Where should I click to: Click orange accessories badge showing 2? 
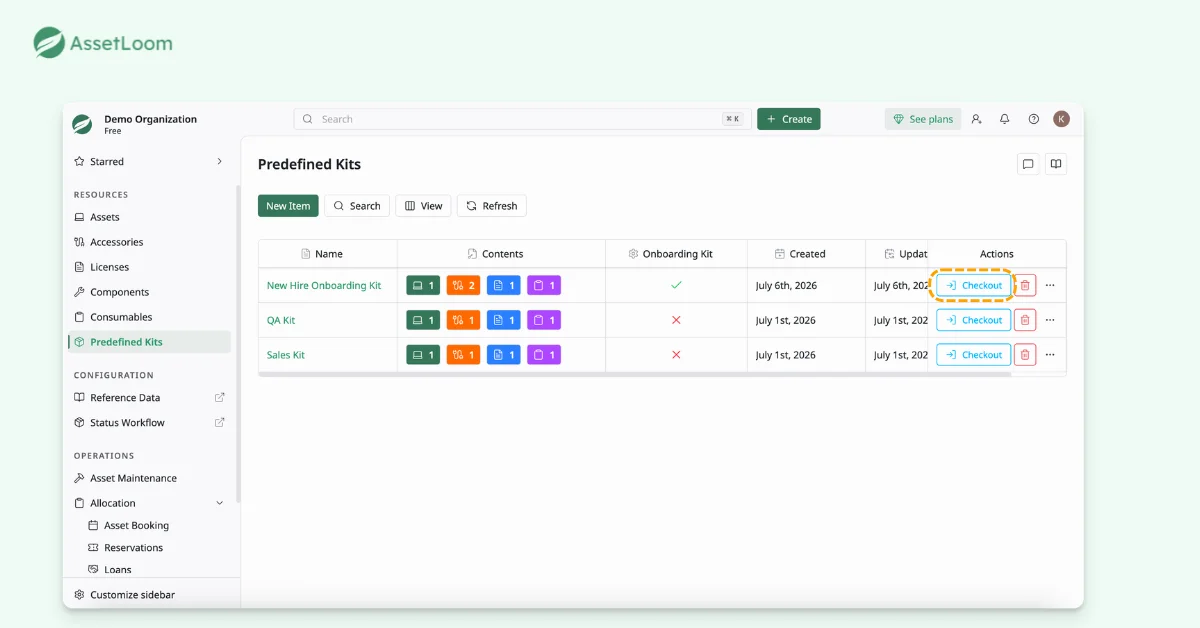click(x=463, y=286)
